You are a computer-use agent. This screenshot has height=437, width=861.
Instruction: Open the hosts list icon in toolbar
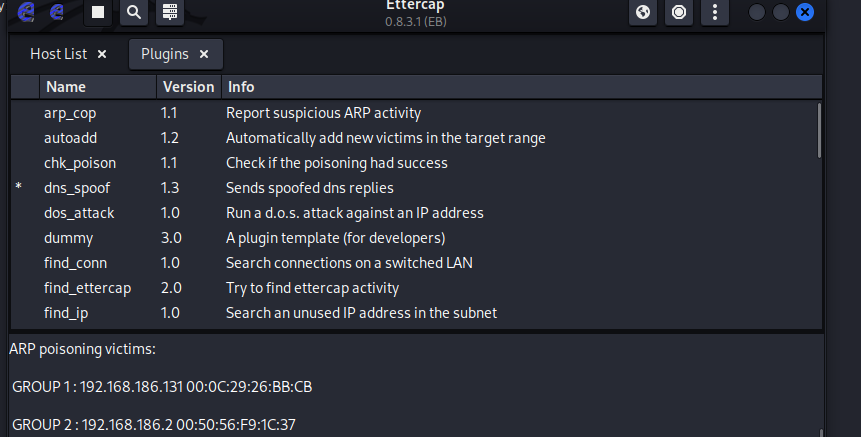pos(170,13)
